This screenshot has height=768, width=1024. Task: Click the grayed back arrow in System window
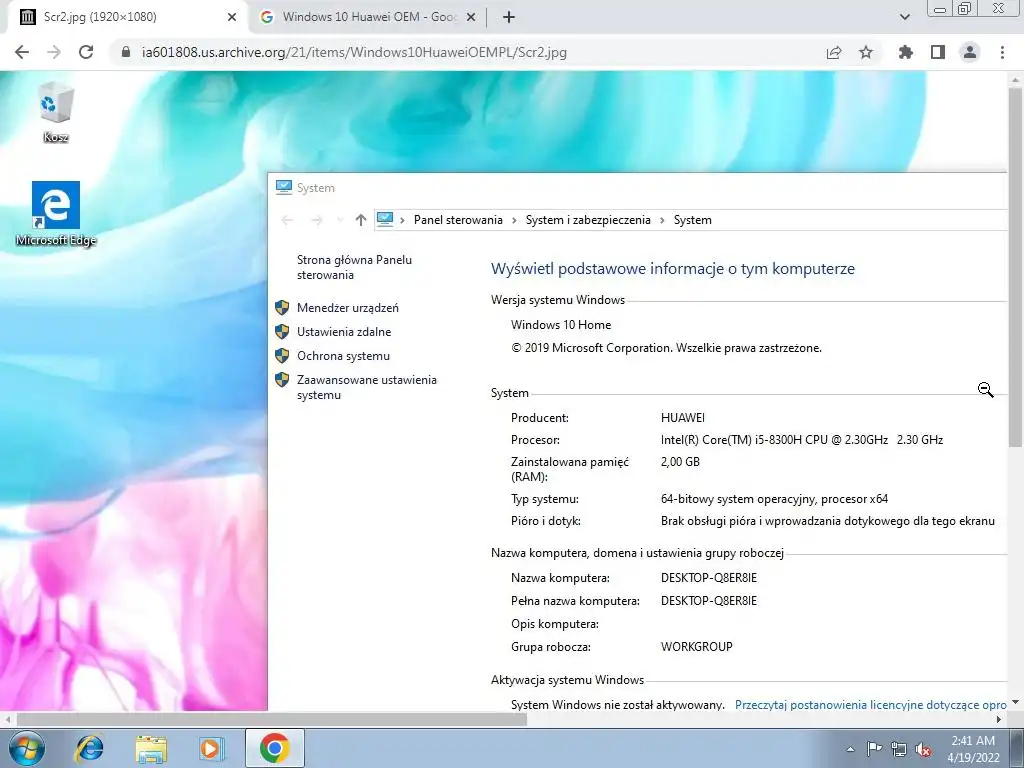pos(287,220)
